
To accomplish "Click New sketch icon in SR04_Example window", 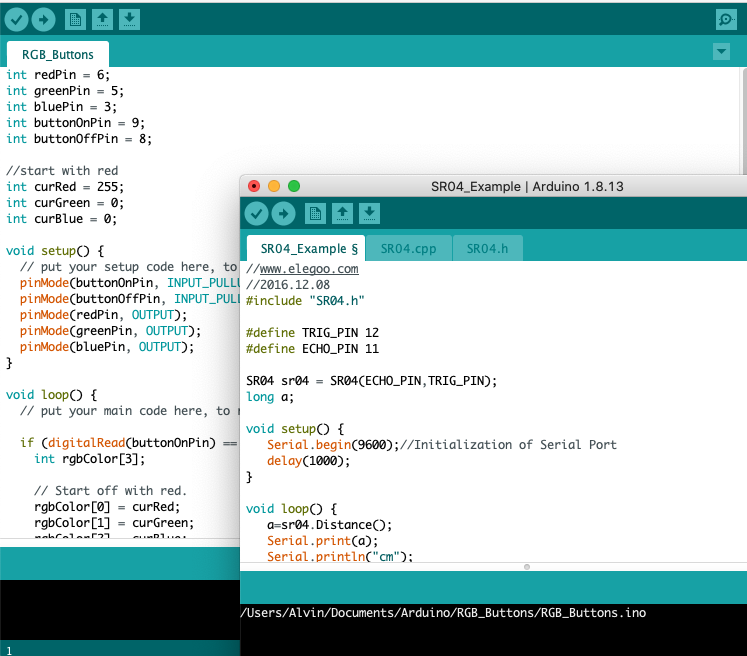I will (315, 213).
